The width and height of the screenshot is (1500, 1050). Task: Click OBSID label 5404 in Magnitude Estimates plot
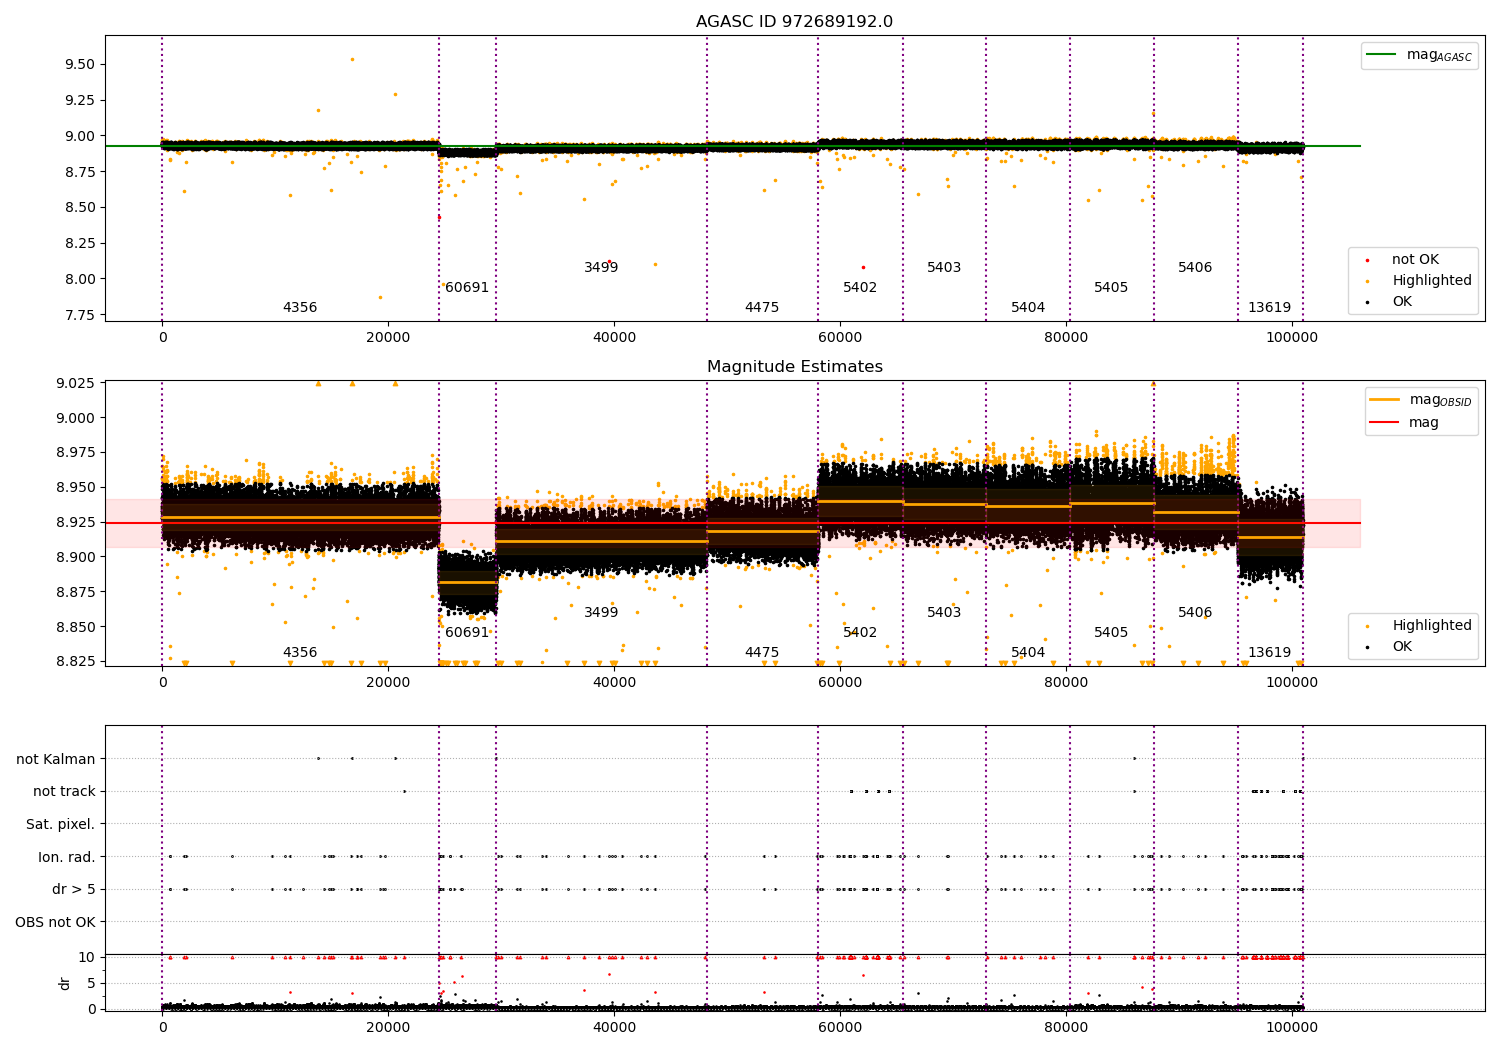[1028, 653]
